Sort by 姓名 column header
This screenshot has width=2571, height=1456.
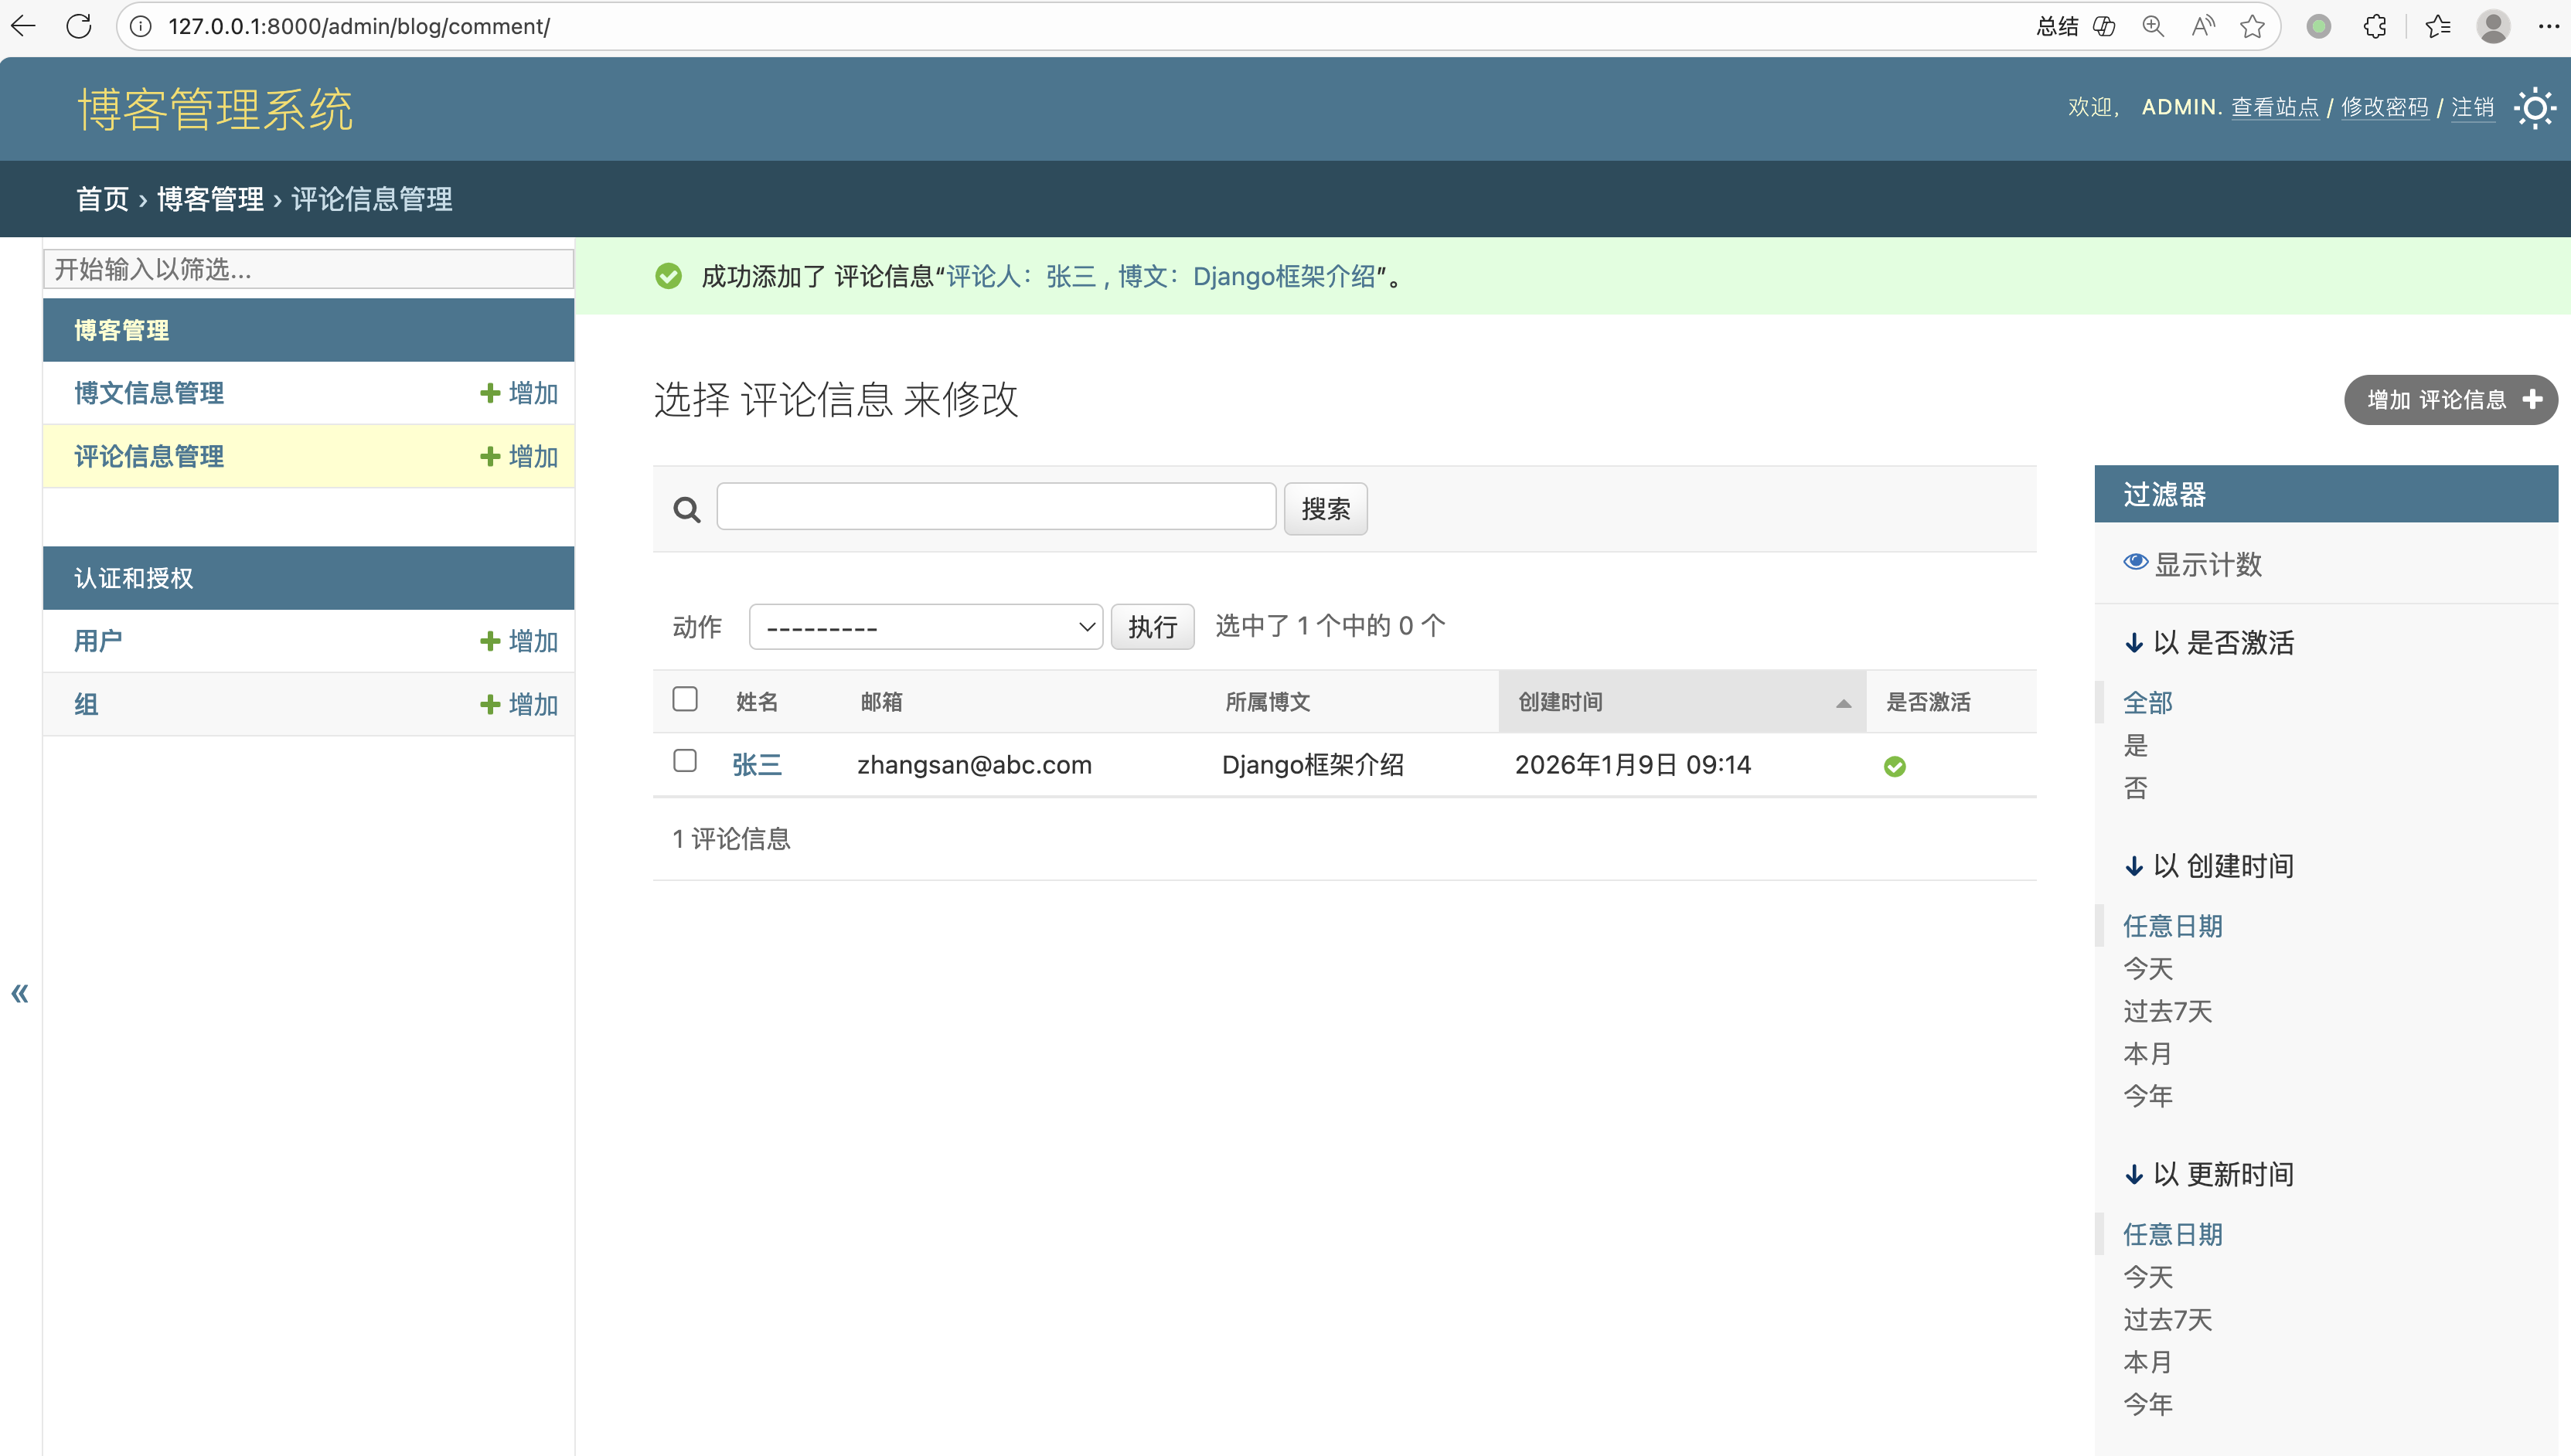coord(757,702)
